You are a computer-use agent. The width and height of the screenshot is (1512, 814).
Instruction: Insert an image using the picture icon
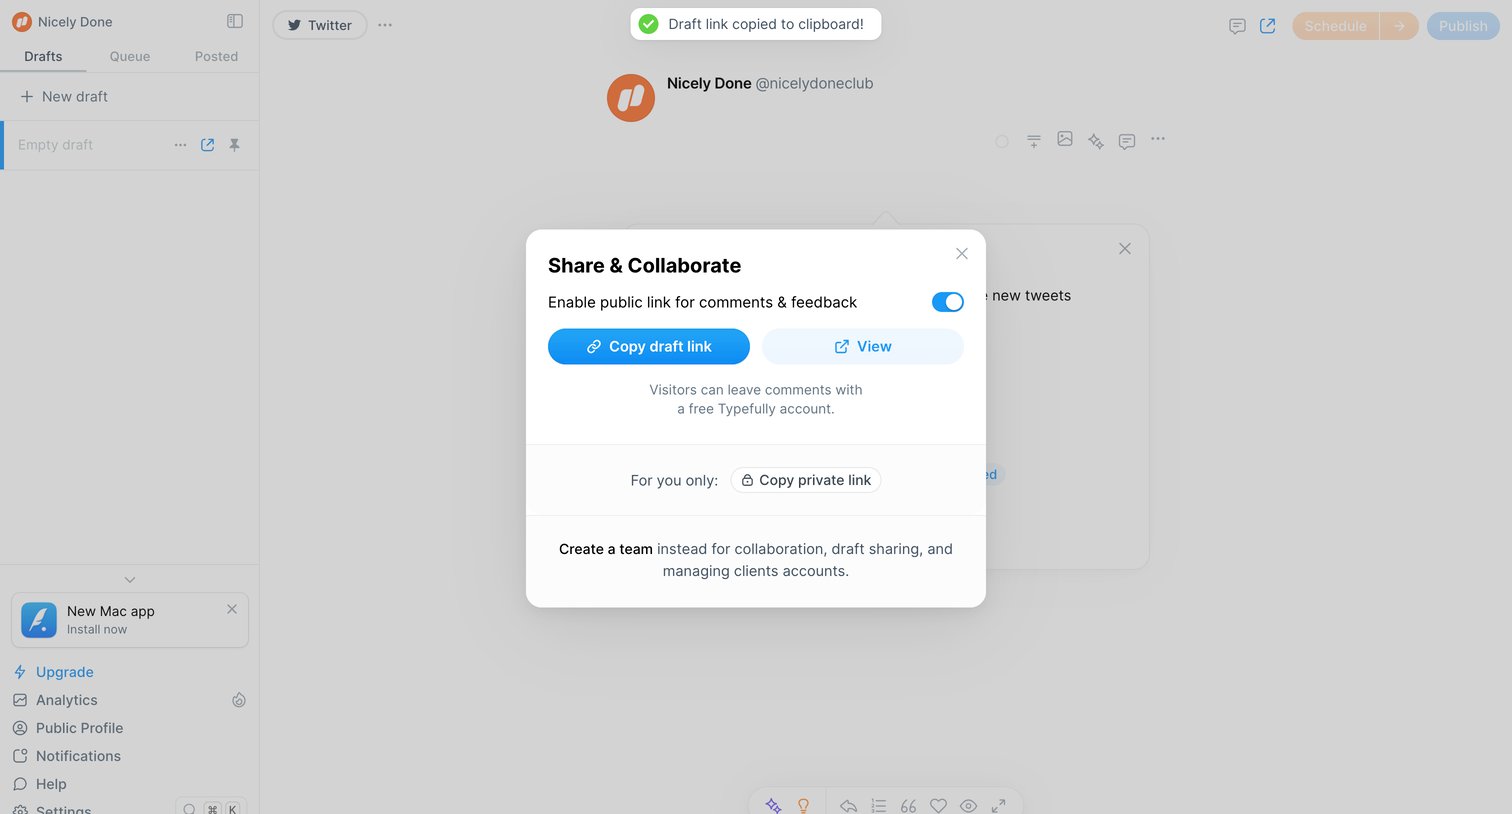(1065, 140)
